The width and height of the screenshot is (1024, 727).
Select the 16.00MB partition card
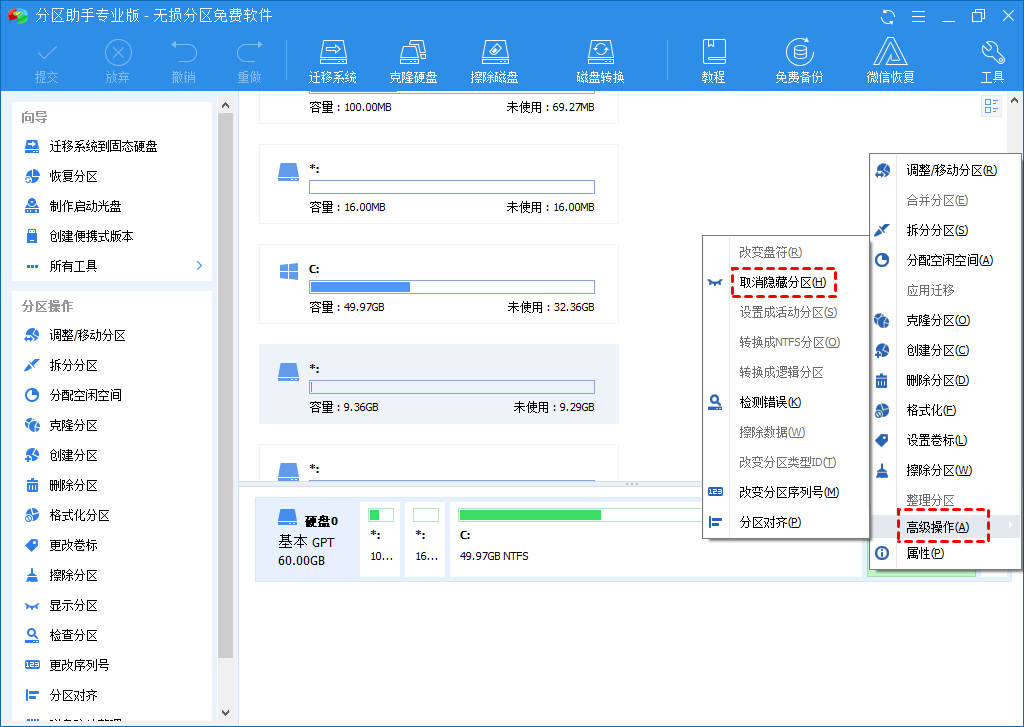(439, 184)
